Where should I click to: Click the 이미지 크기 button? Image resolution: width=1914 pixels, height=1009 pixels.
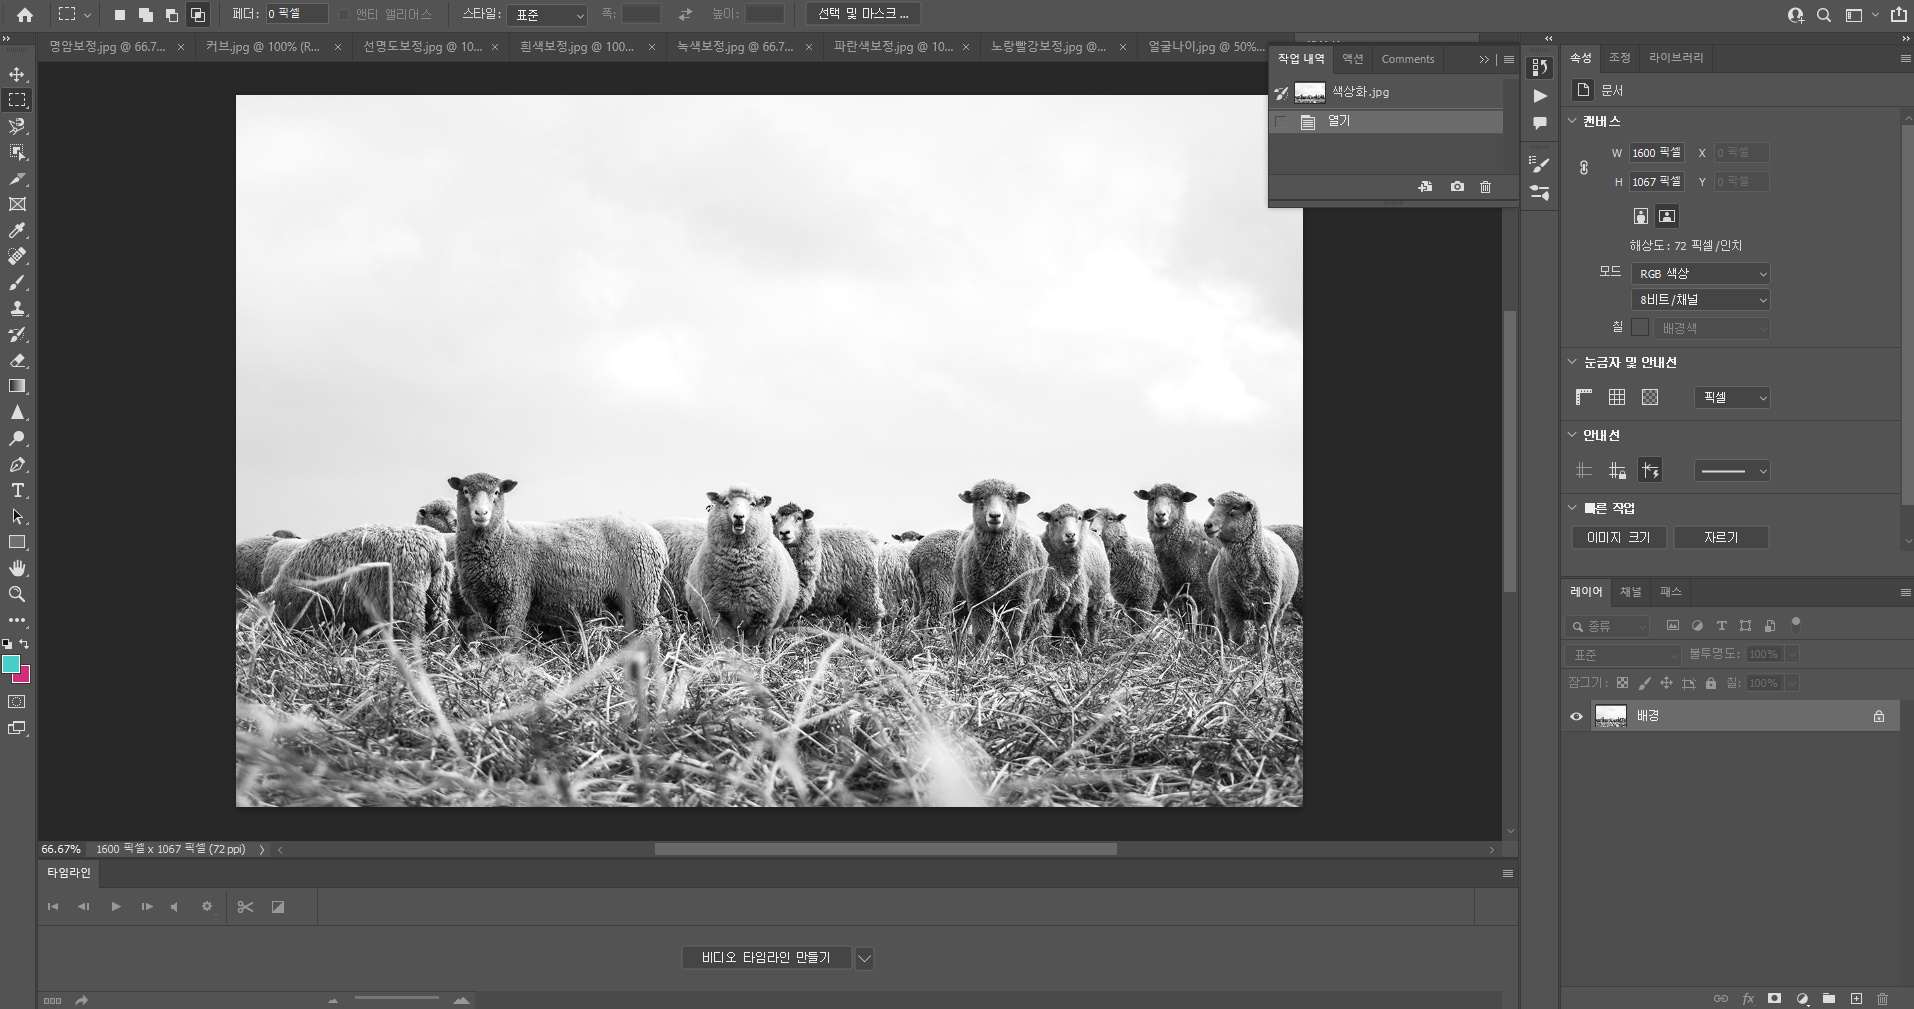tap(1618, 537)
